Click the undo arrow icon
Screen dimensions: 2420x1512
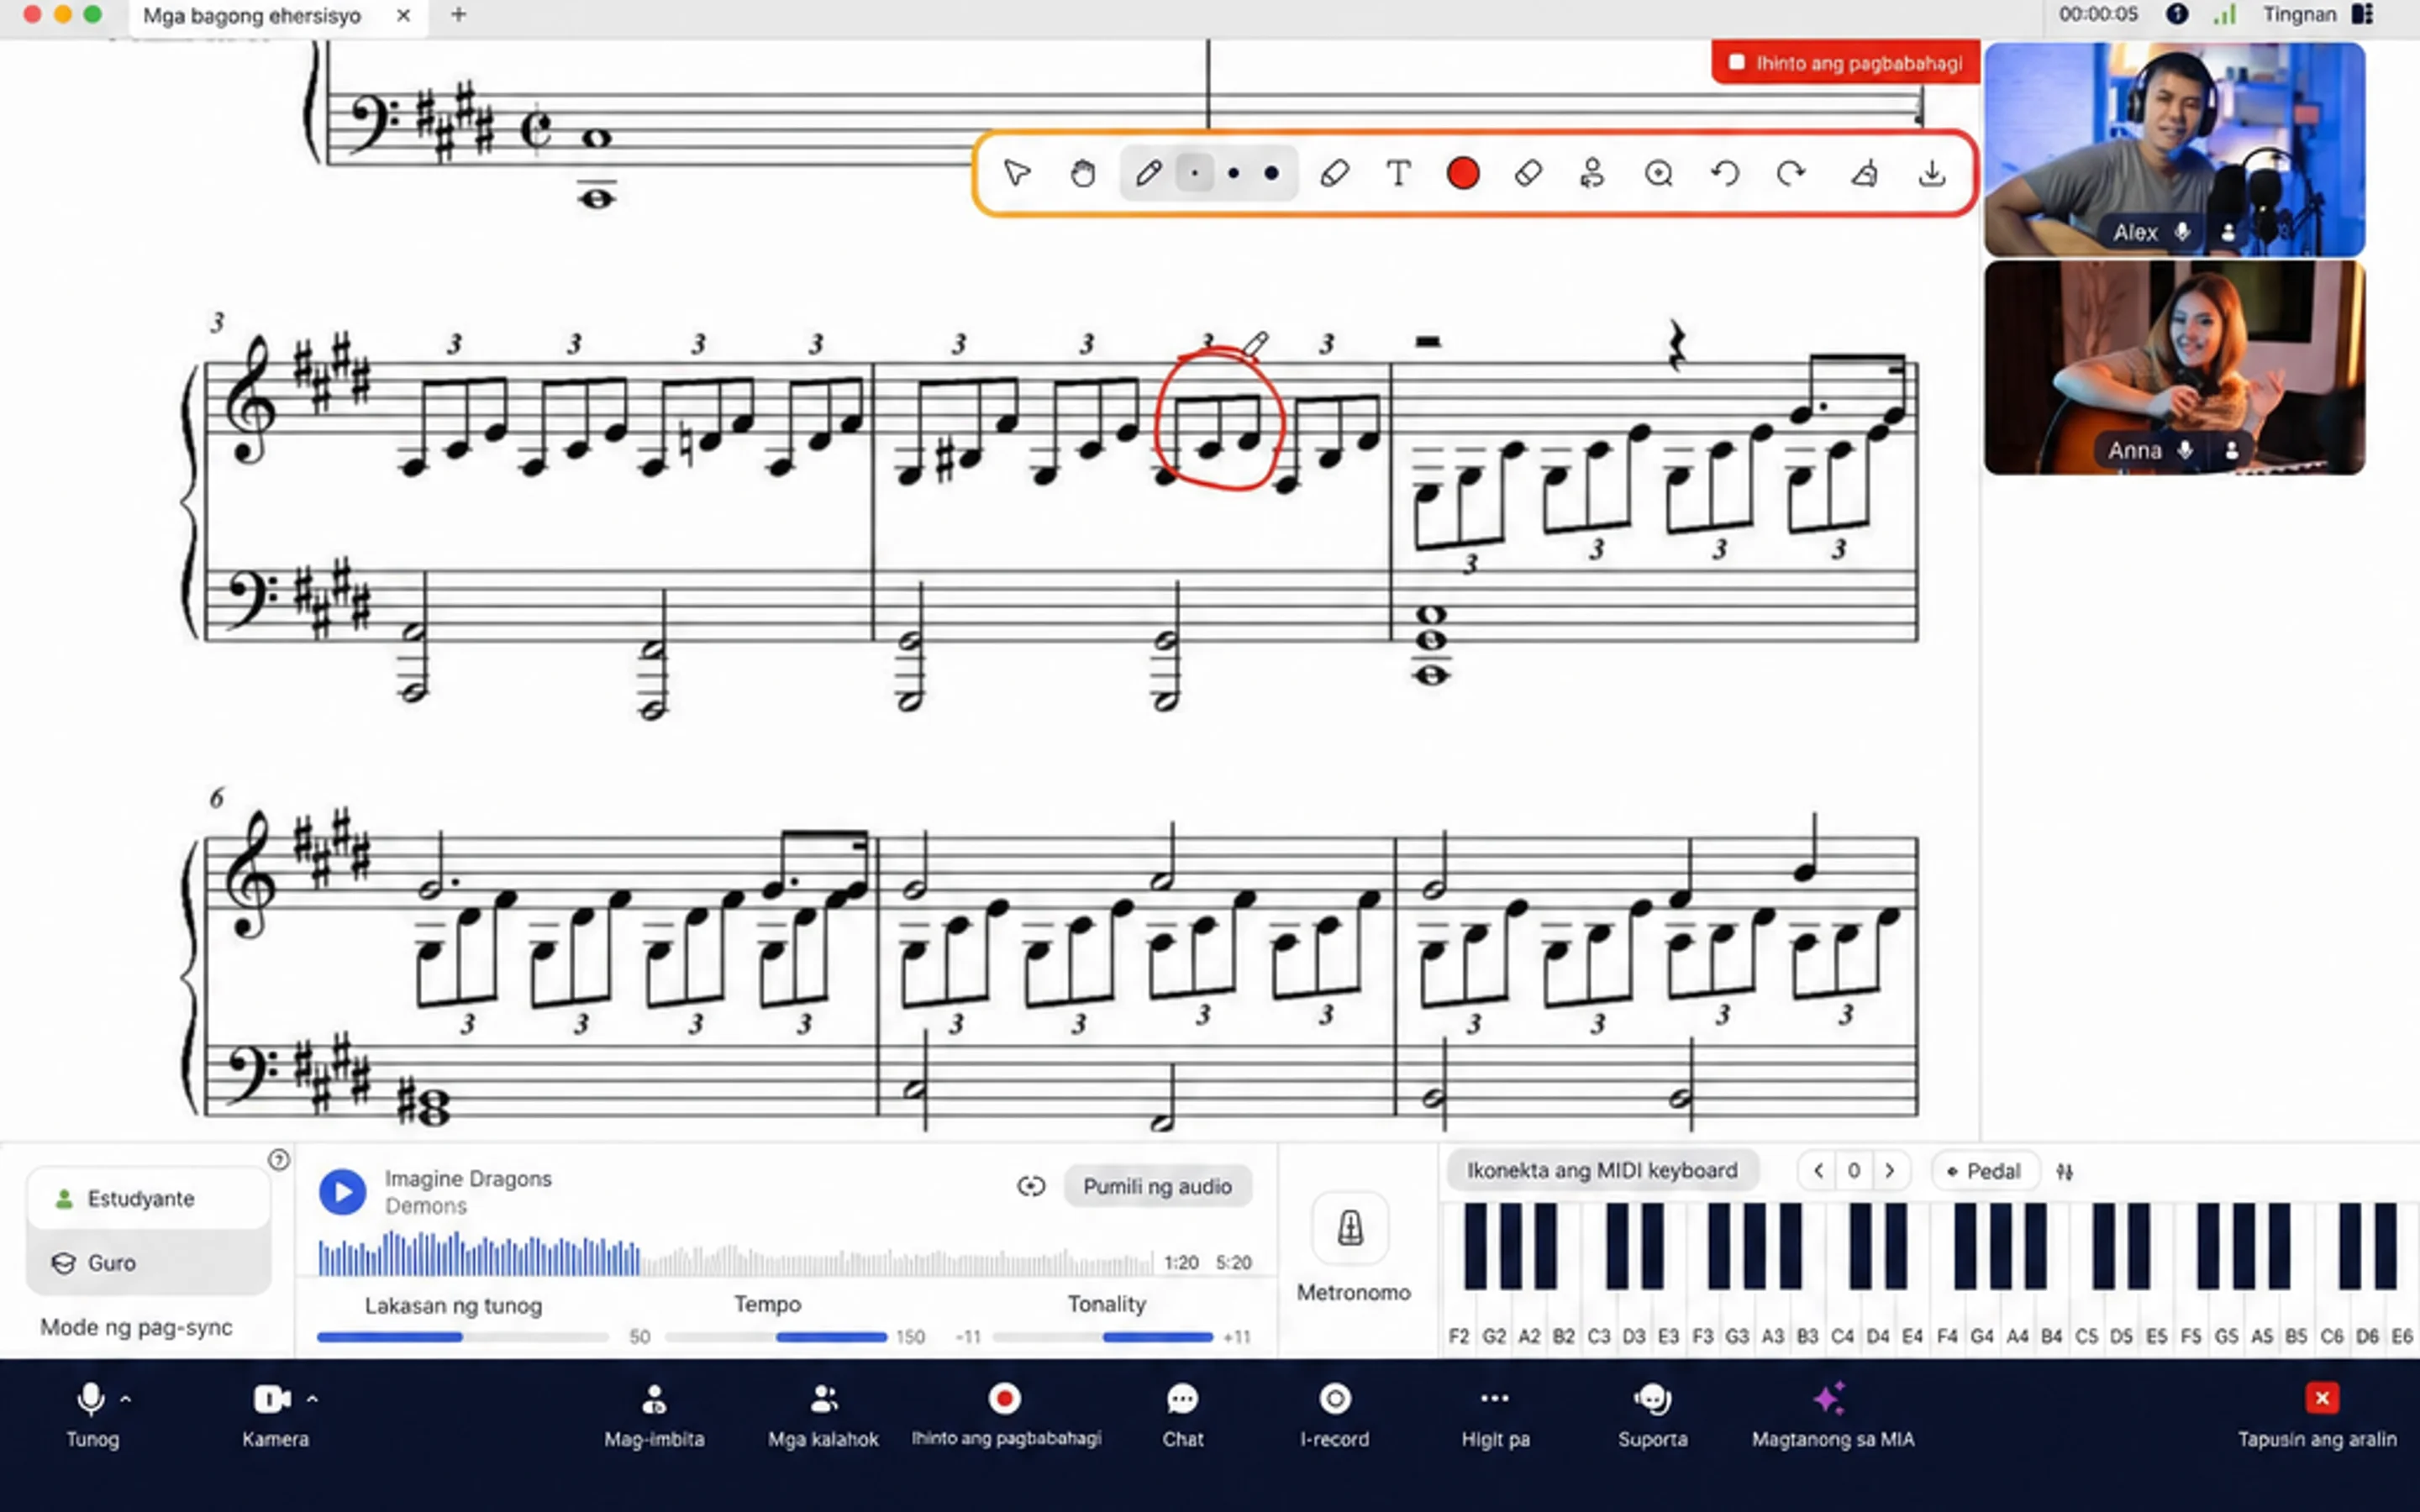[x=1725, y=173]
